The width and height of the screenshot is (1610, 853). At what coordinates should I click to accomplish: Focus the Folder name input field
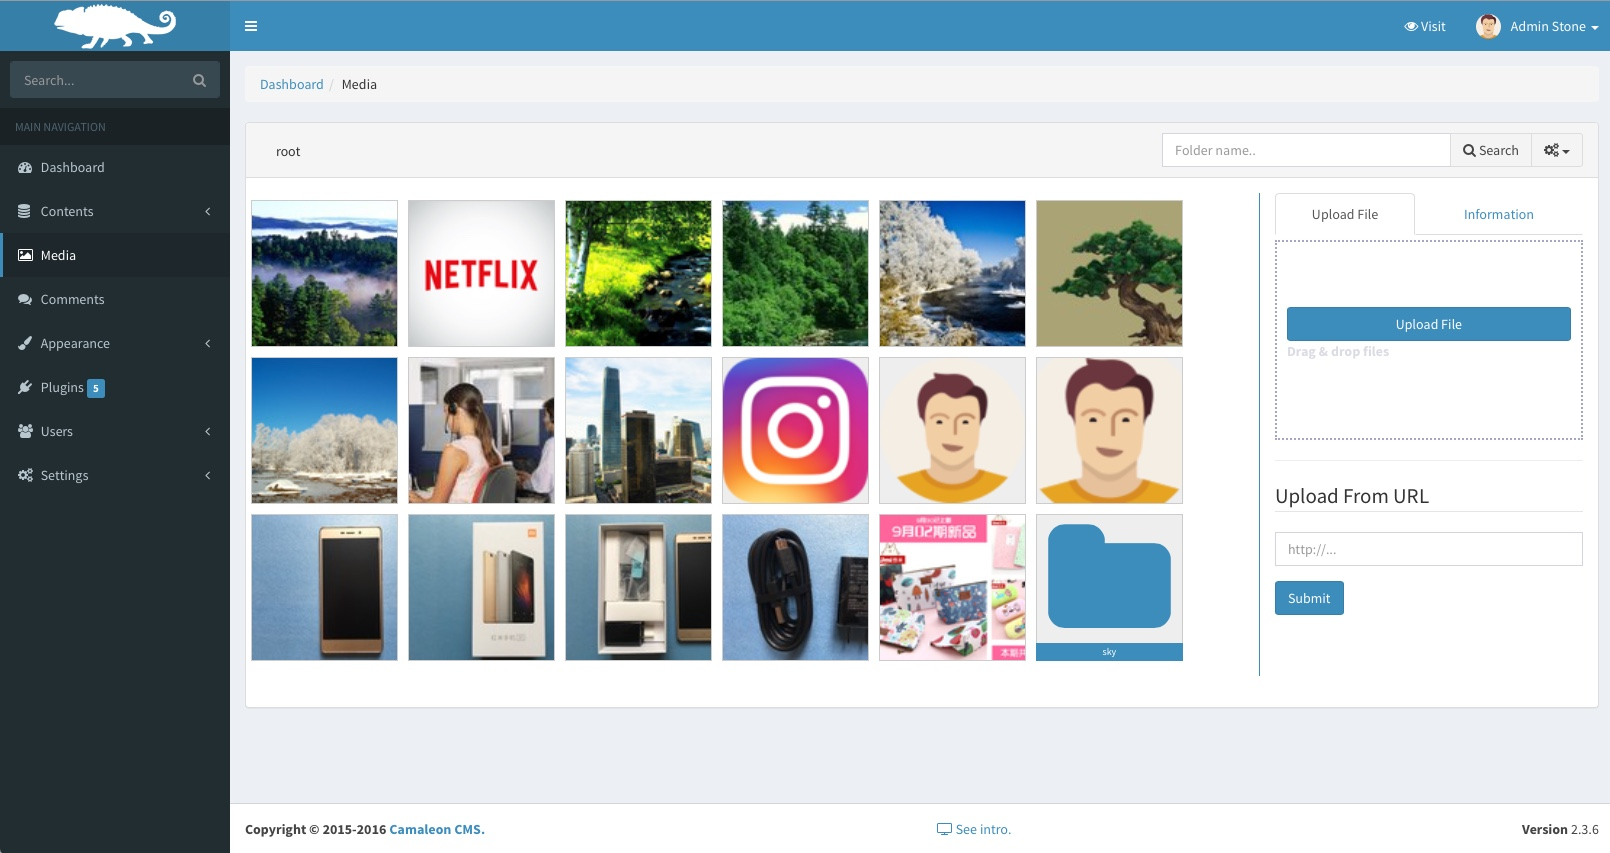1306,150
